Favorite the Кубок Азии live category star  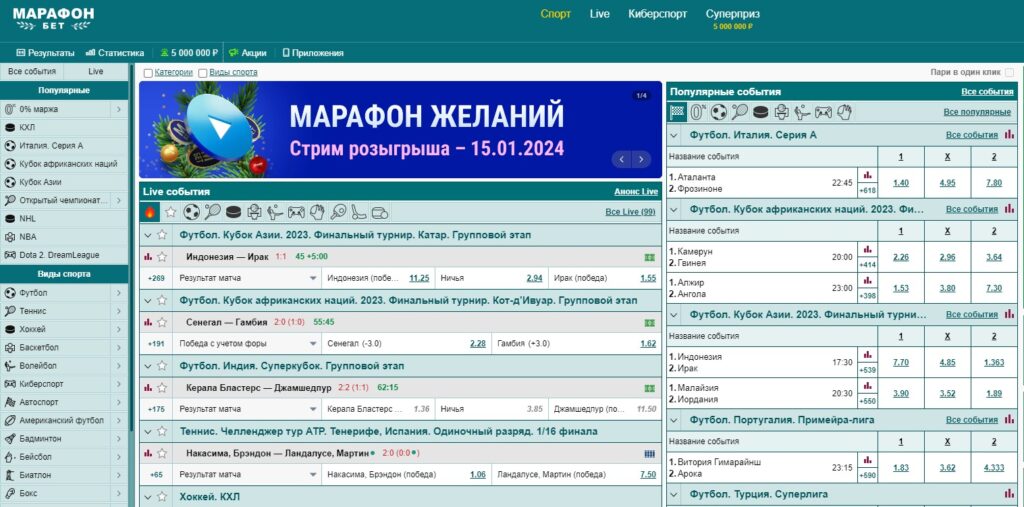click(x=162, y=235)
